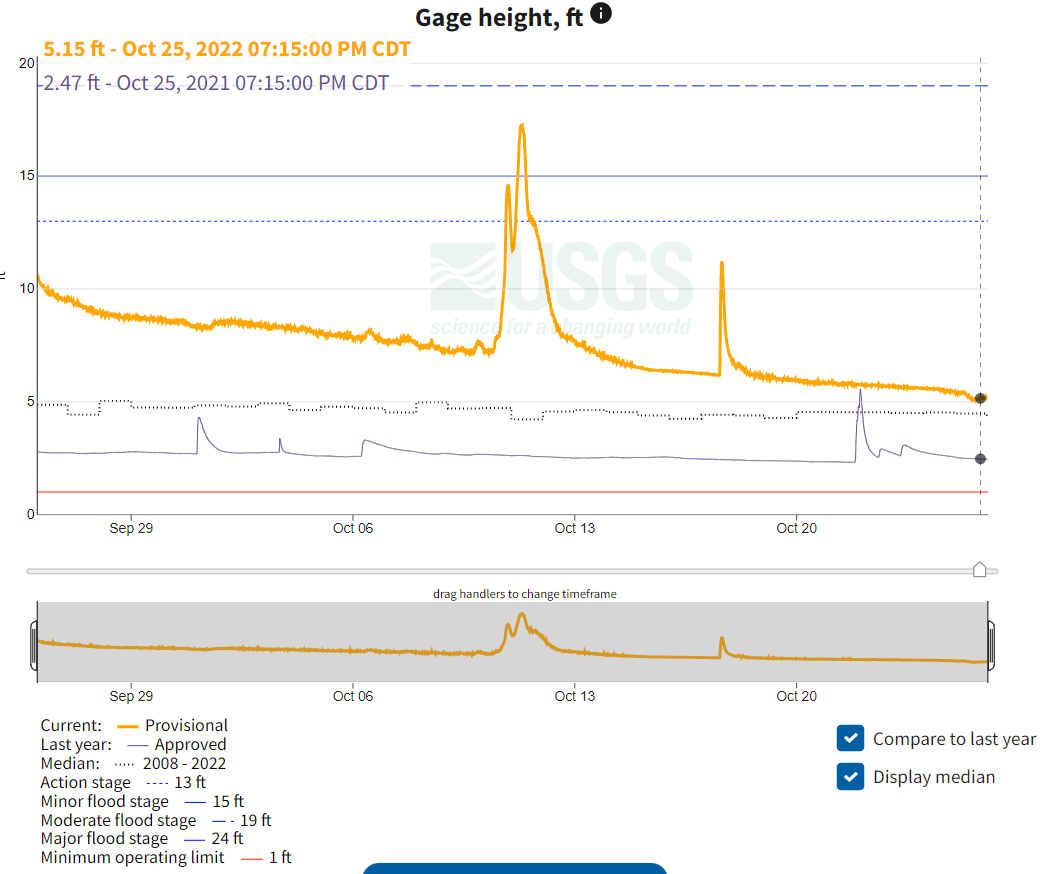
Task: Click the info icon beside Gage height title
Action: 601,14
